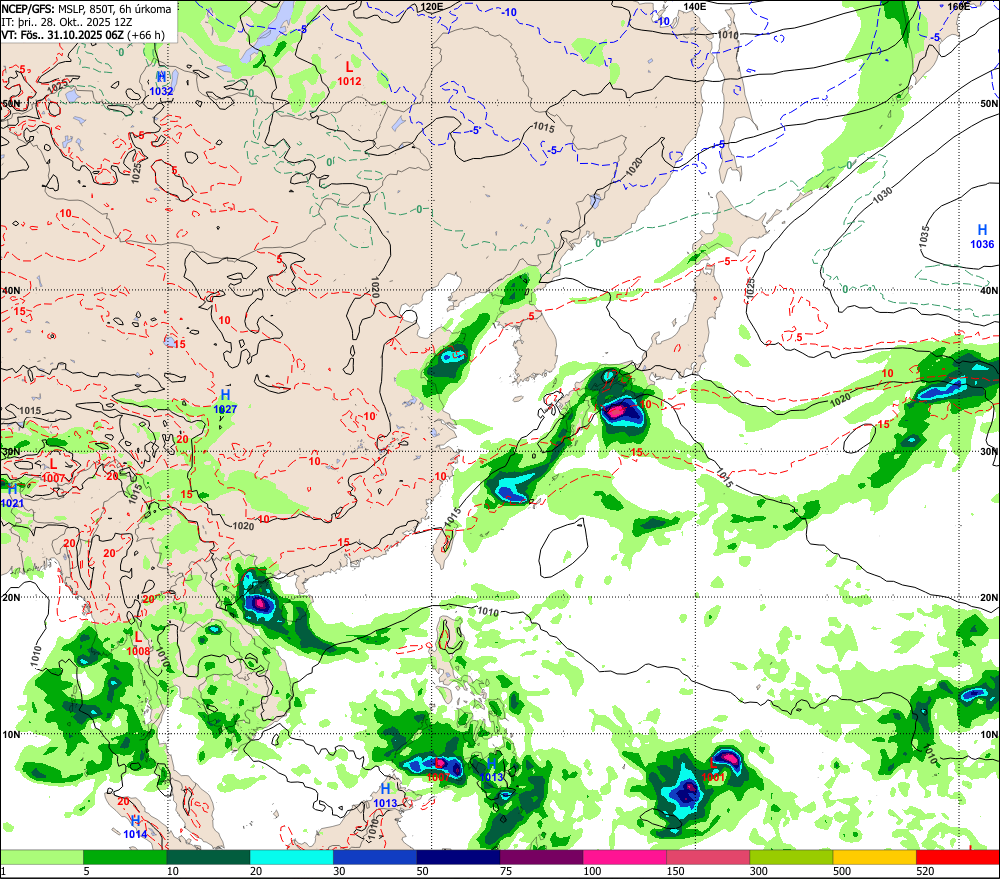
Task: Click the 120E longitude label
Action: 432,6
